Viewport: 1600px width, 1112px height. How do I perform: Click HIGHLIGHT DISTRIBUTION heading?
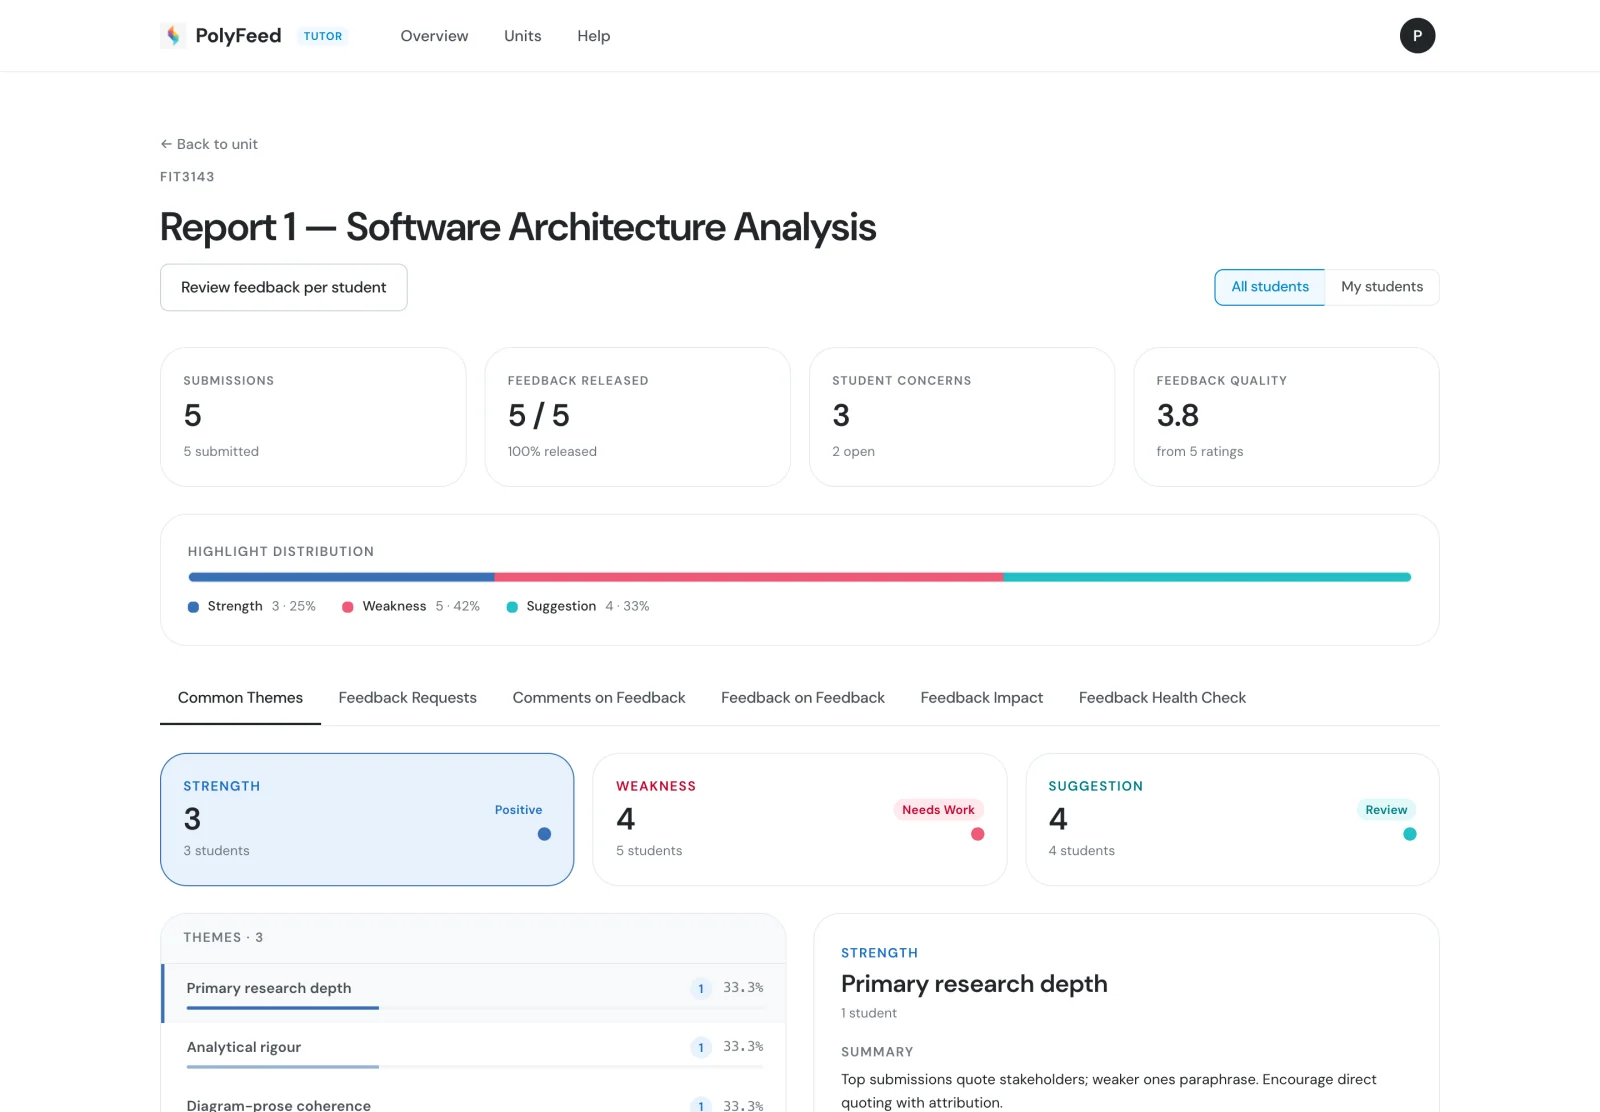(x=281, y=552)
